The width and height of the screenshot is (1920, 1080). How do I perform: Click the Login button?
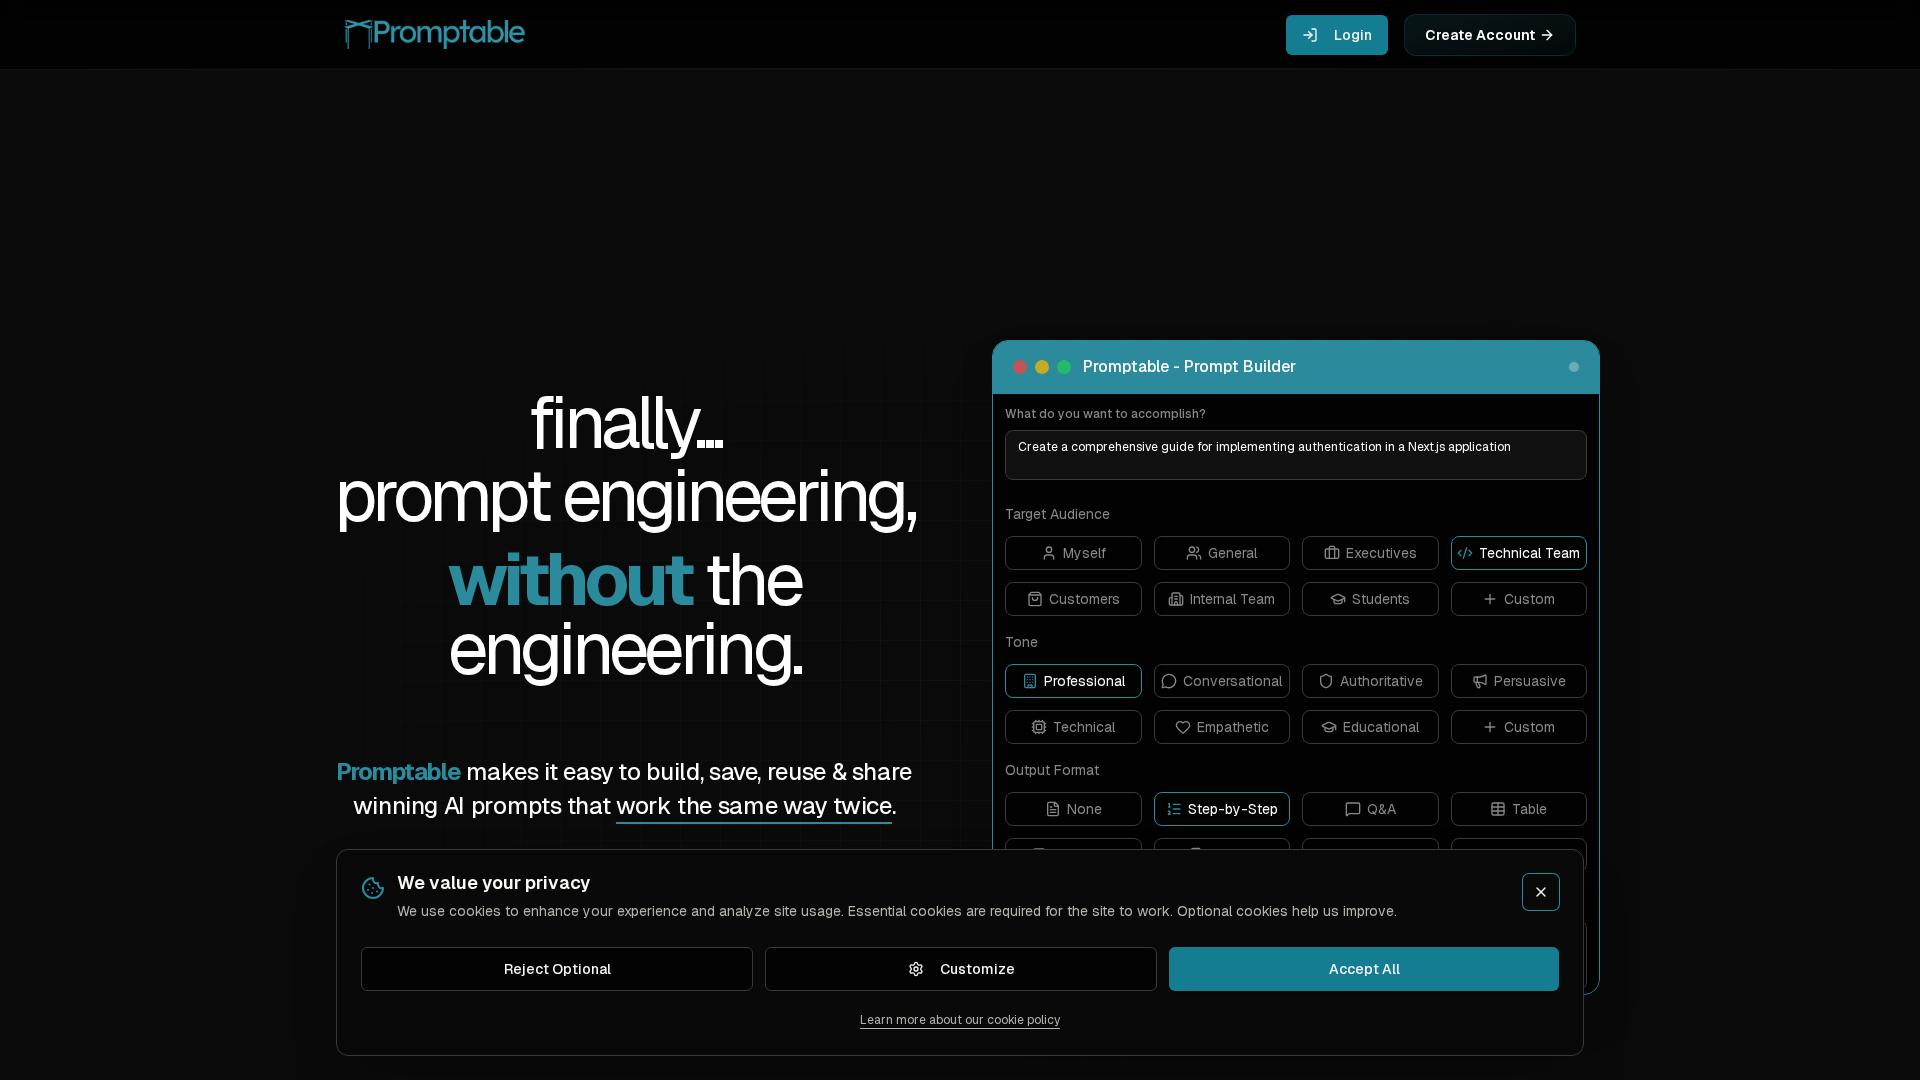tap(1336, 35)
